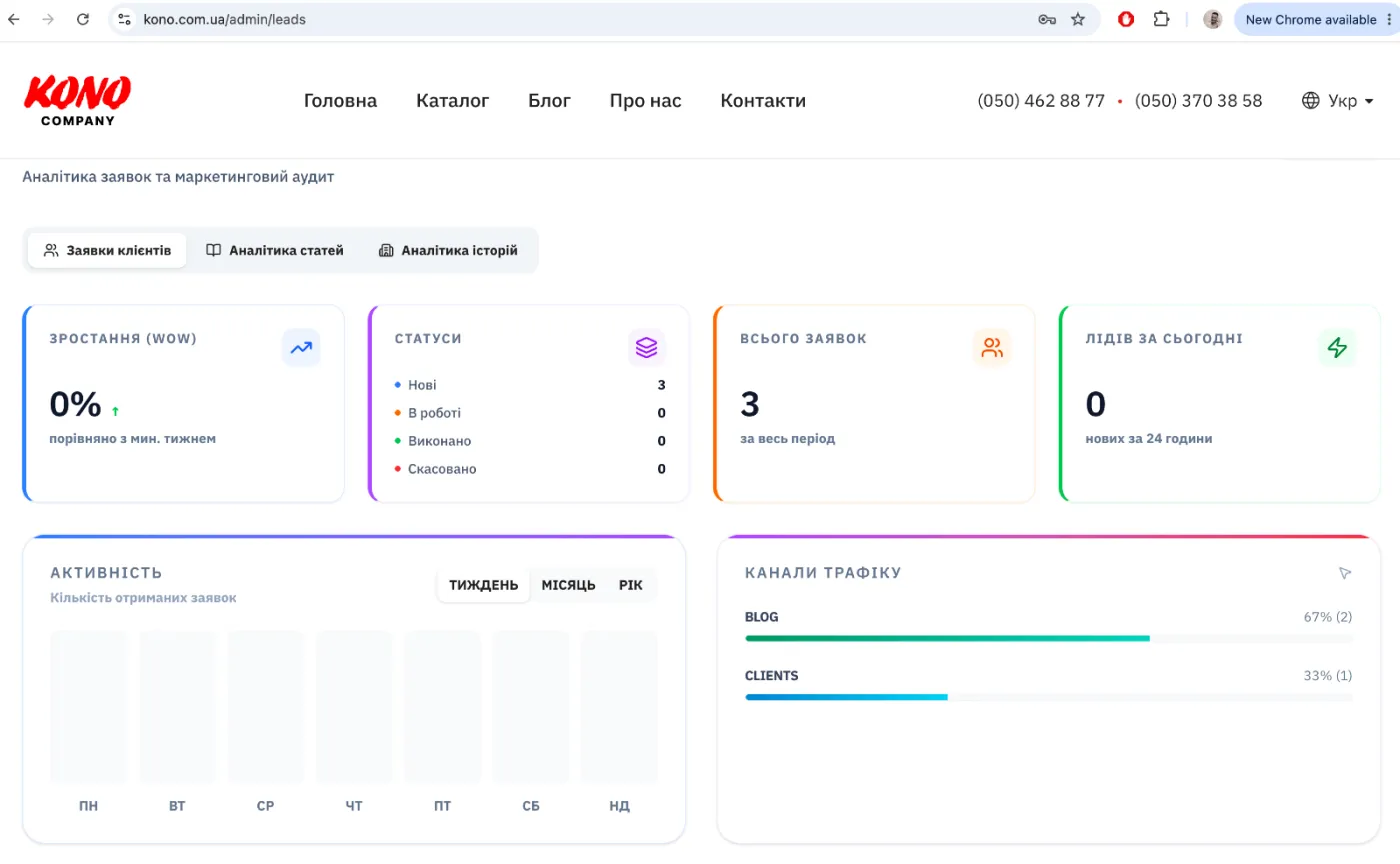Viewport: 1400px width, 864px height.
Task: Bookmark this page with the star icon
Action: (1078, 19)
